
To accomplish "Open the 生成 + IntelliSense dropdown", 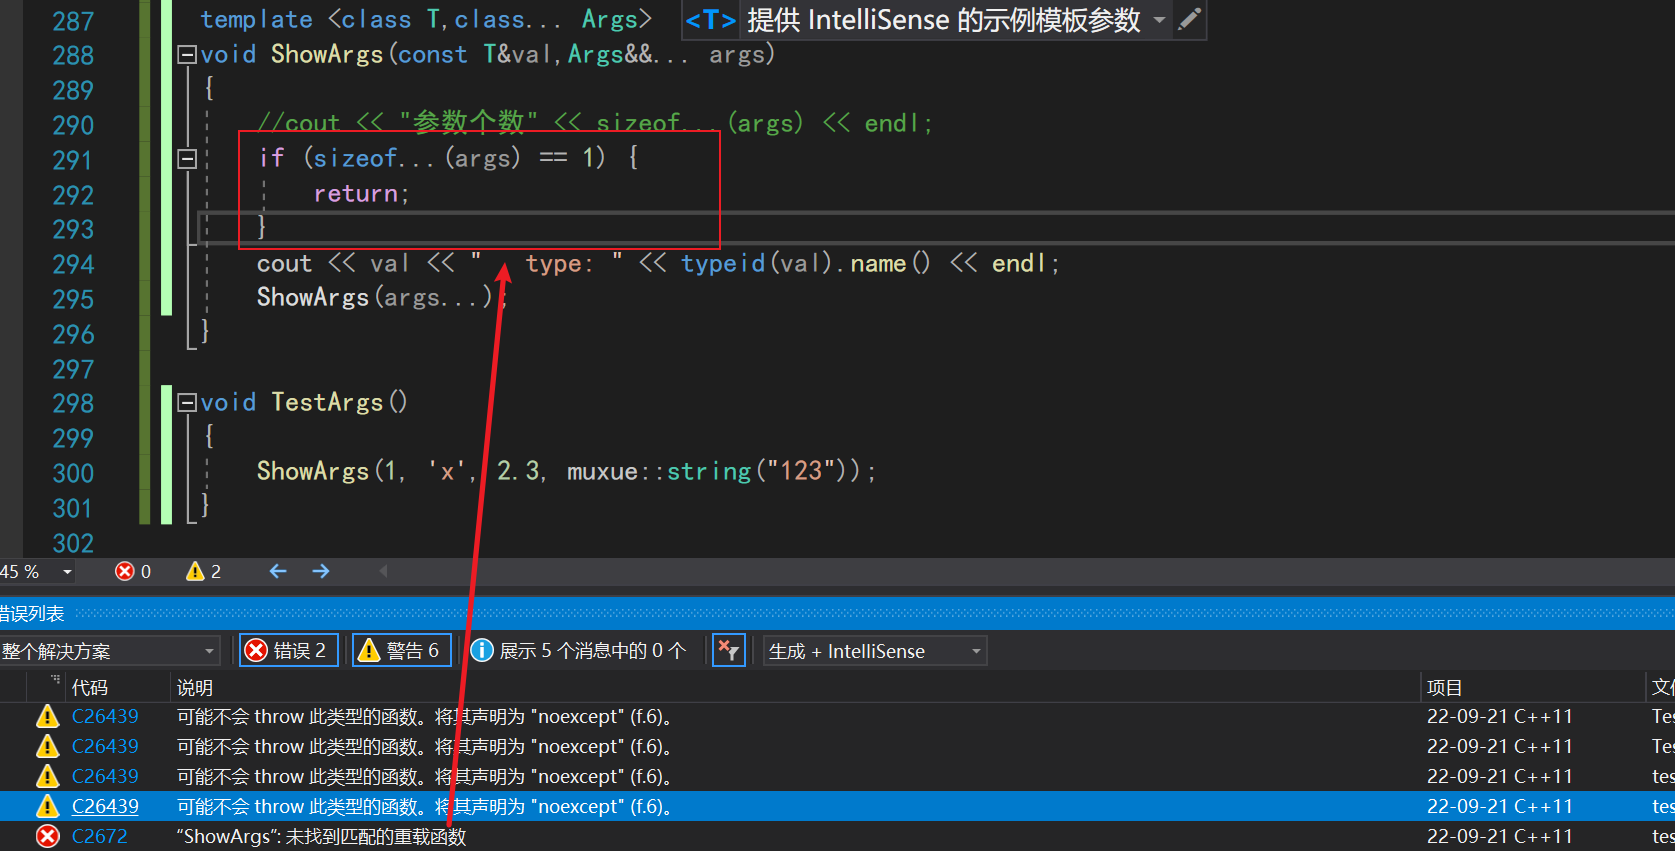I will [x=875, y=651].
